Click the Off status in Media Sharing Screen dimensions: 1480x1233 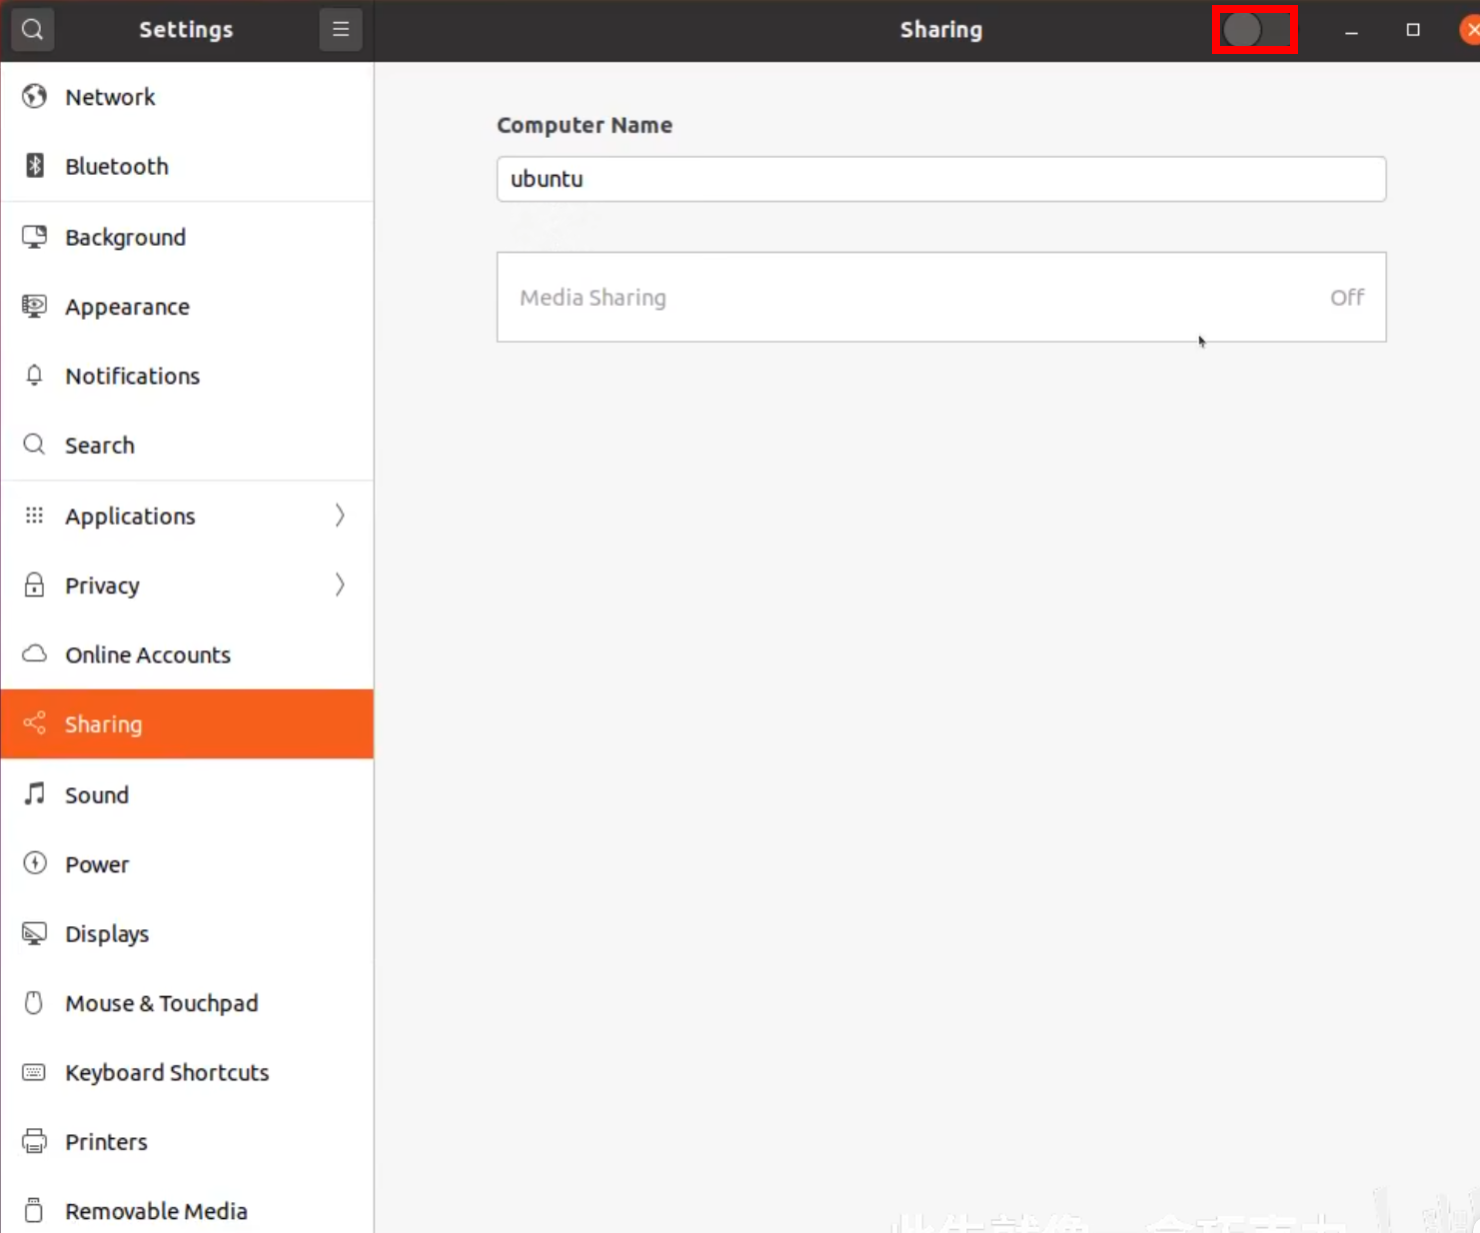tap(1347, 297)
